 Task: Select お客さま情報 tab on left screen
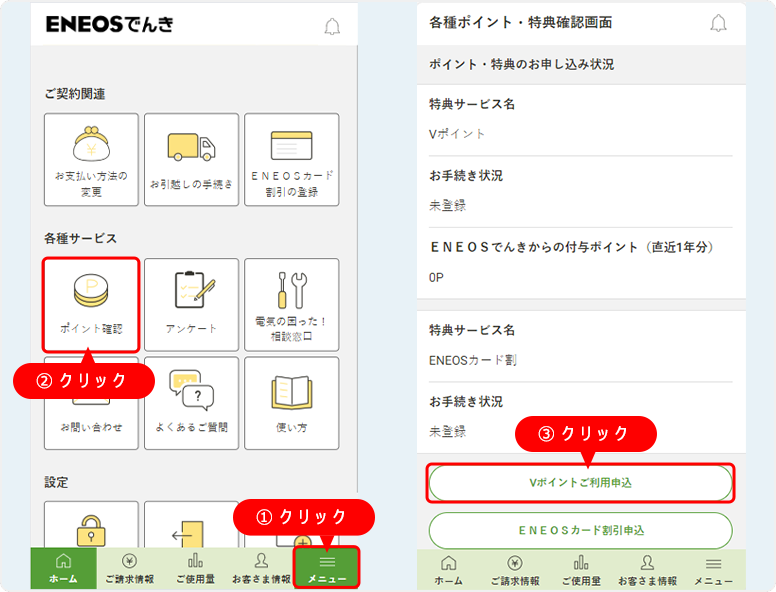[261, 568]
